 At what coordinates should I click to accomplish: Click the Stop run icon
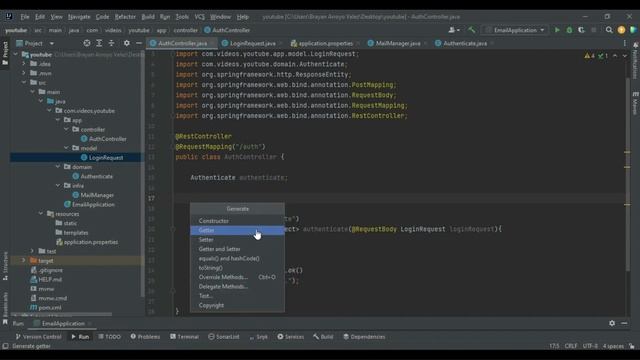(593, 30)
